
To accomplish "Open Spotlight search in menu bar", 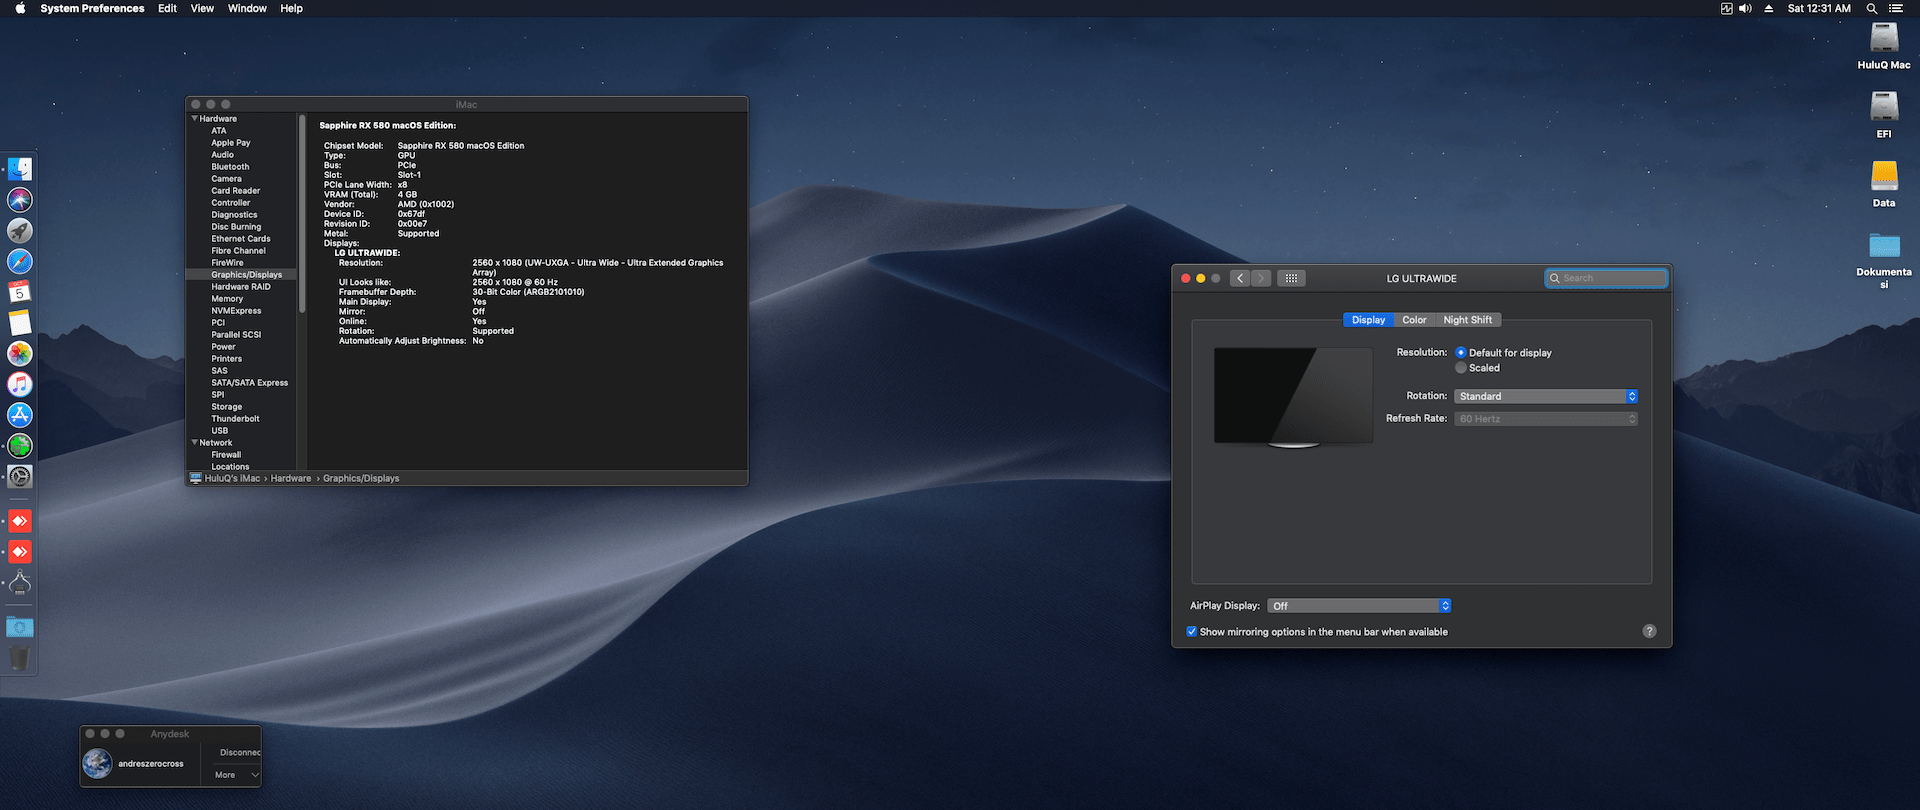I will [x=1871, y=8].
